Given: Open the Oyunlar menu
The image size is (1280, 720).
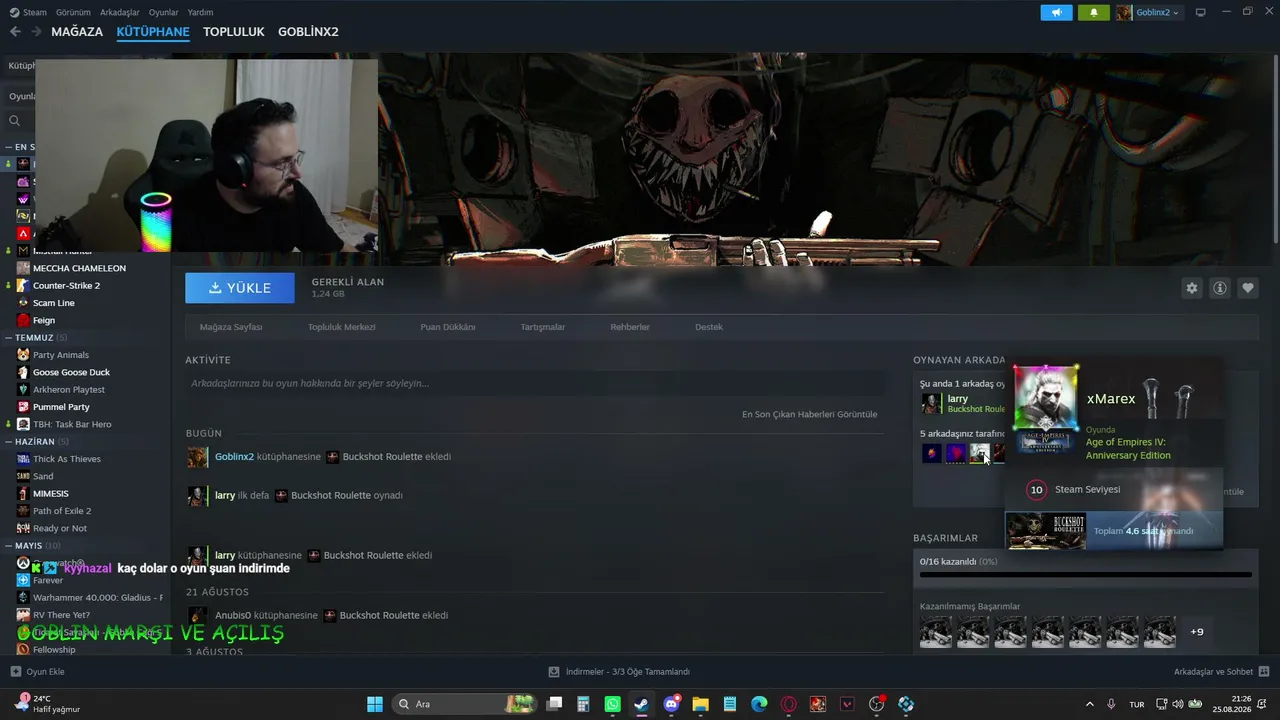Looking at the screenshot, I should pos(164,12).
